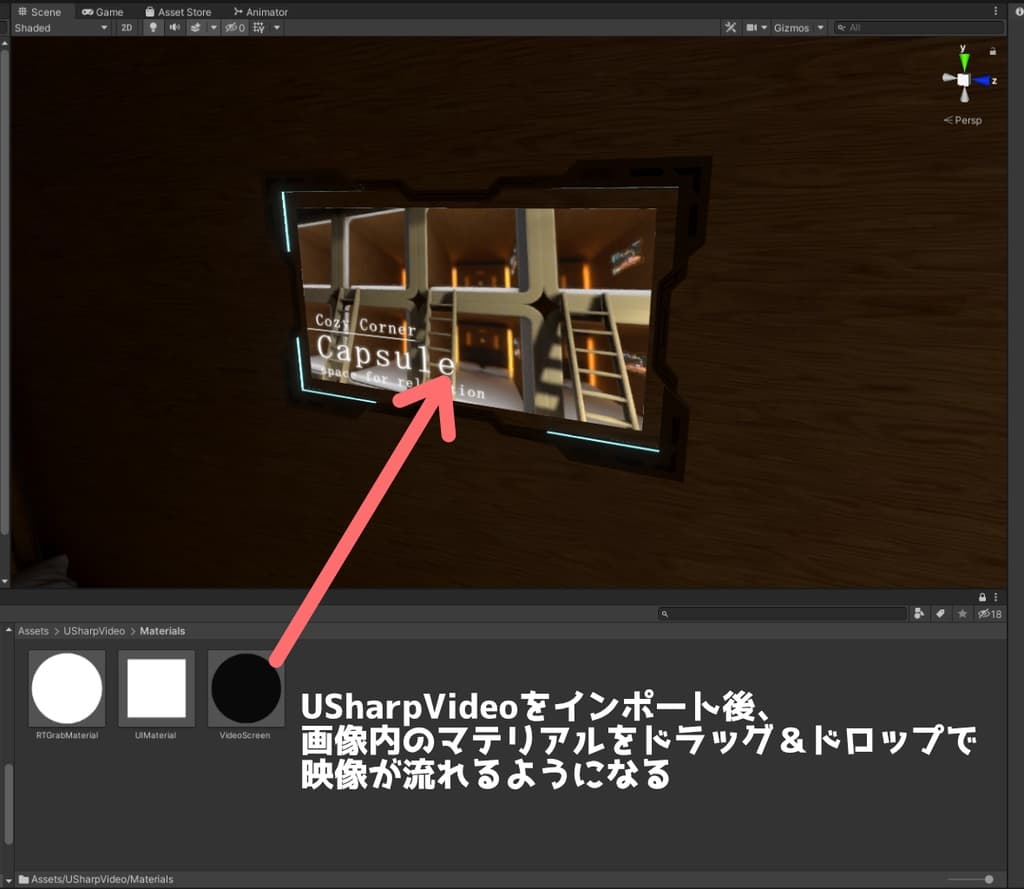
Task: Click the green Y axis on the scene gizmo
Action: point(963,60)
